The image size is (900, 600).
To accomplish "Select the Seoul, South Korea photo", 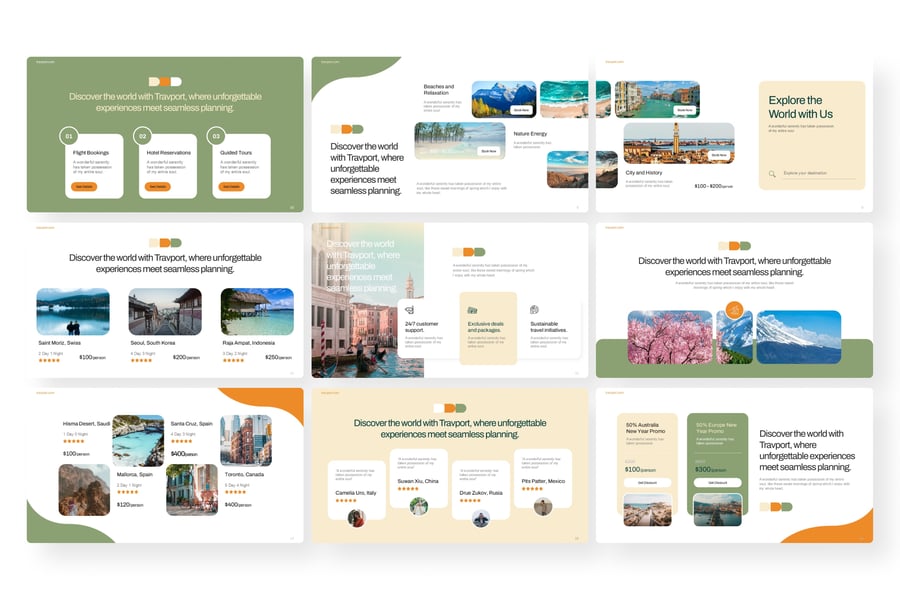I will click(165, 312).
